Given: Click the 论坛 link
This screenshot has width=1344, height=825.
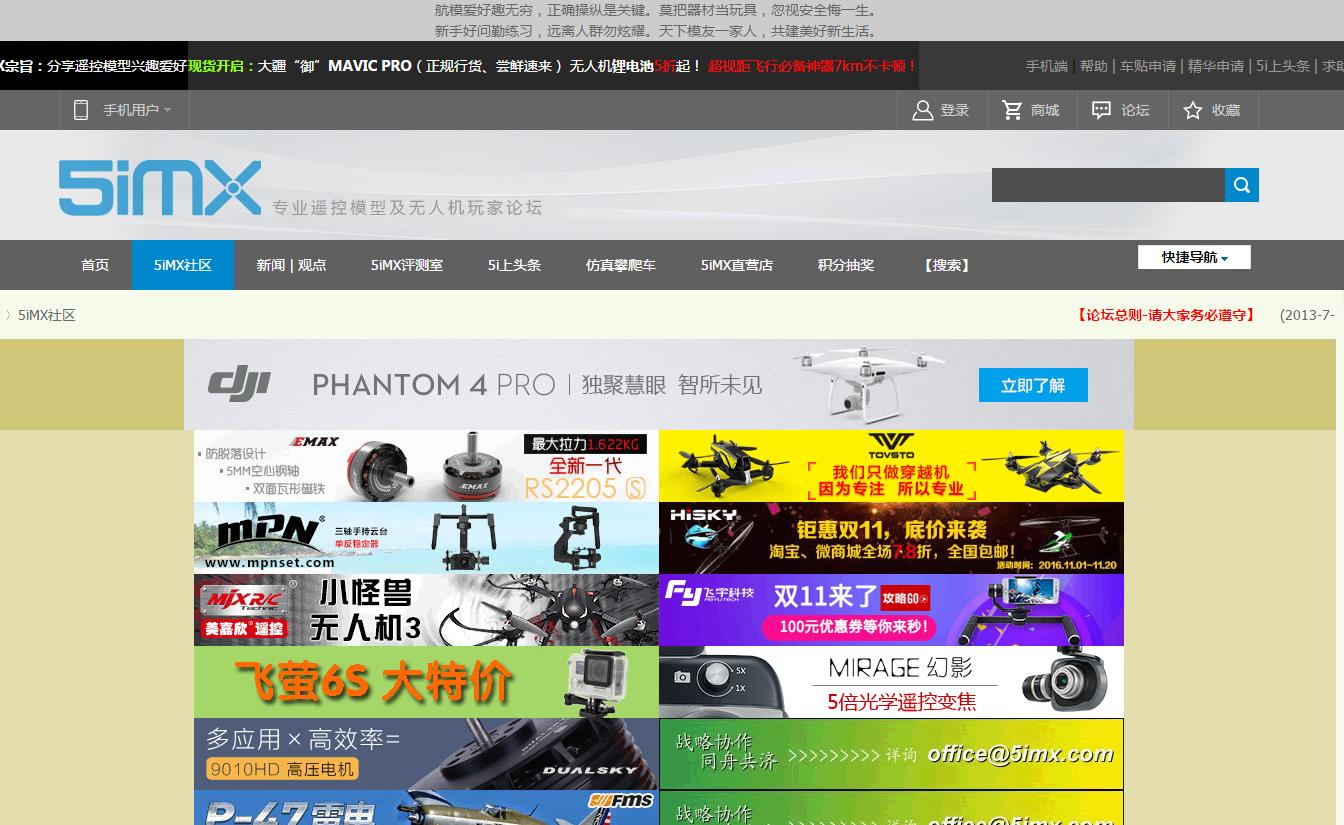Looking at the screenshot, I should [1135, 110].
